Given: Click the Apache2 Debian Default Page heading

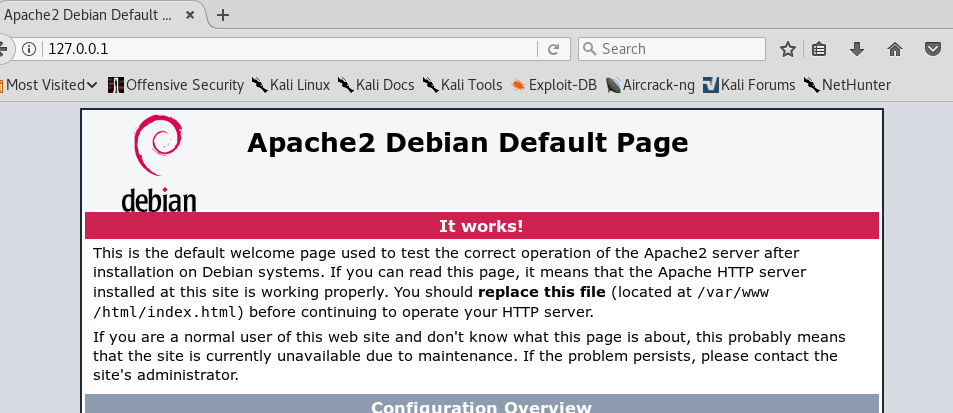Looking at the screenshot, I should (467, 143).
